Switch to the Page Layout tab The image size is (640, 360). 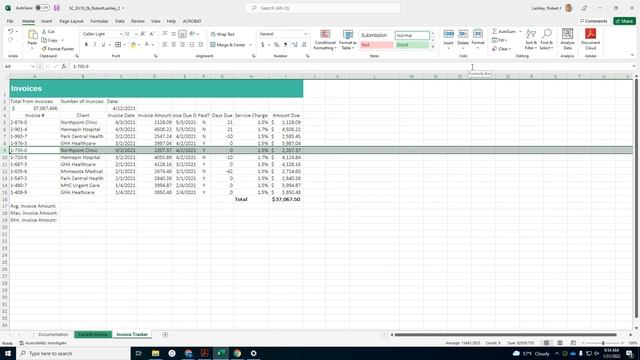click(71, 21)
